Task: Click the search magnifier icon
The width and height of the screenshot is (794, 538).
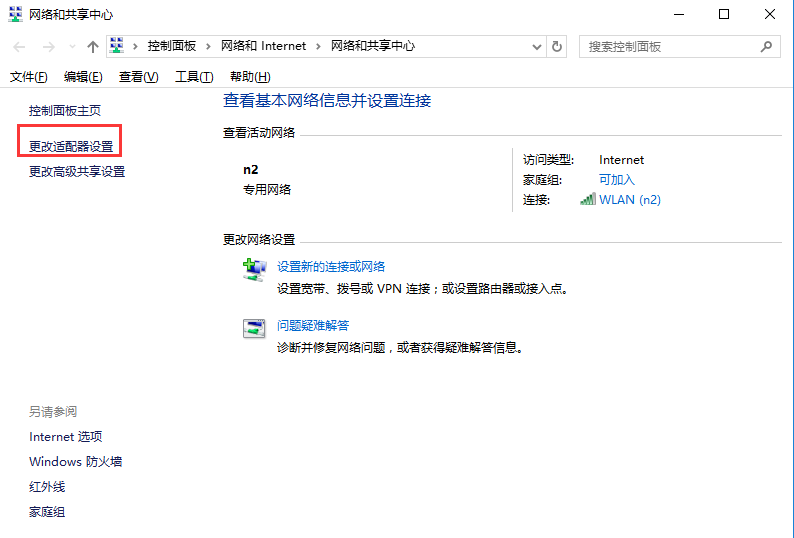Action: click(x=766, y=46)
